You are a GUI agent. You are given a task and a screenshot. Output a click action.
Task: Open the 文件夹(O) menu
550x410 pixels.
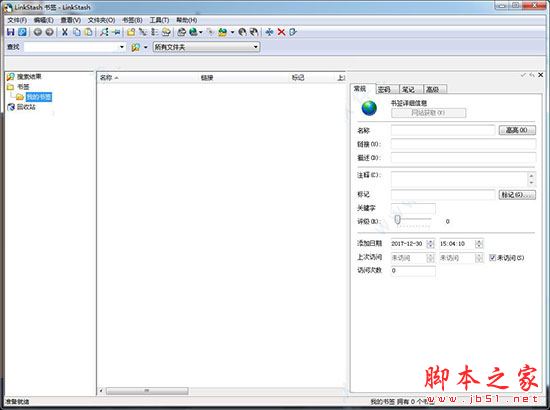[x=101, y=20]
